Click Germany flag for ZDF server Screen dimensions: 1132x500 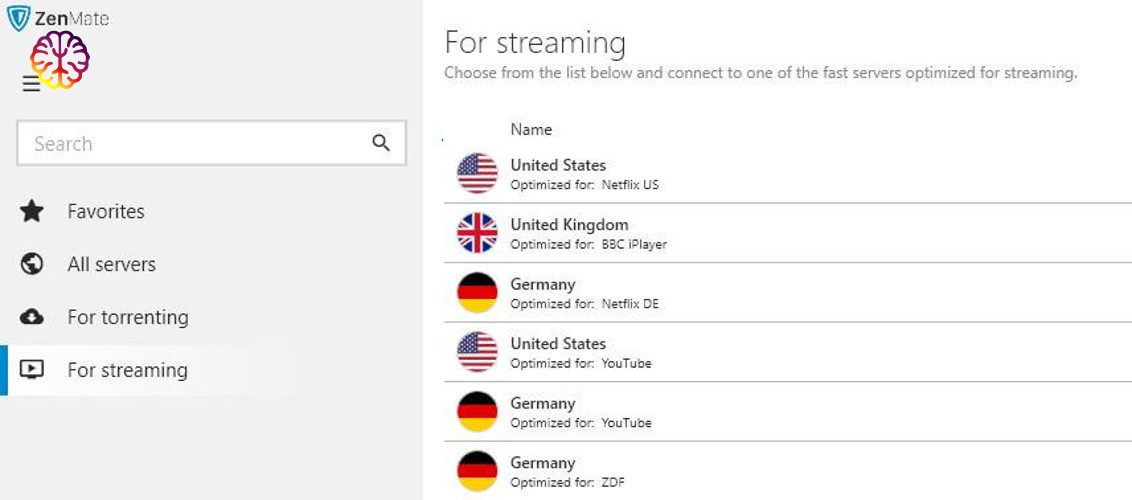(x=477, y=470)
